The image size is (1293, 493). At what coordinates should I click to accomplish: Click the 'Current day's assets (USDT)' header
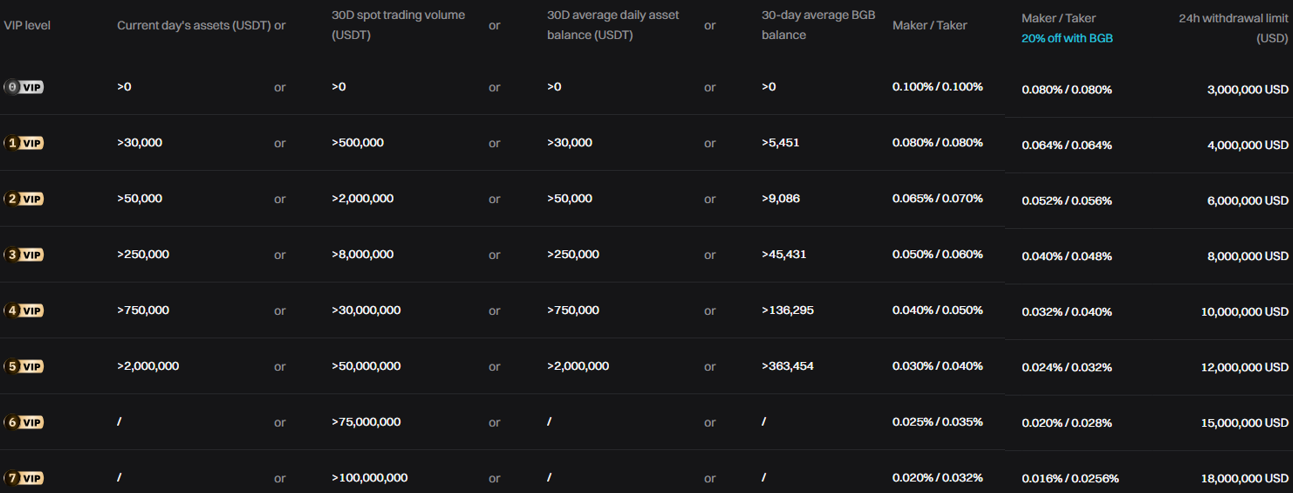coord(194,25)
